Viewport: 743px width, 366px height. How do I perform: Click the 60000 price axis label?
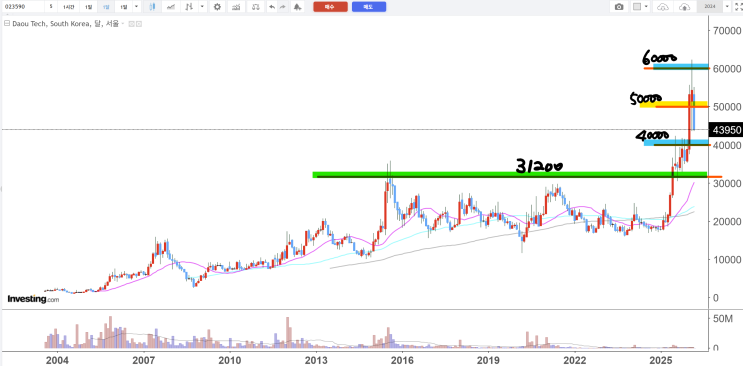[x=727, y=69]
